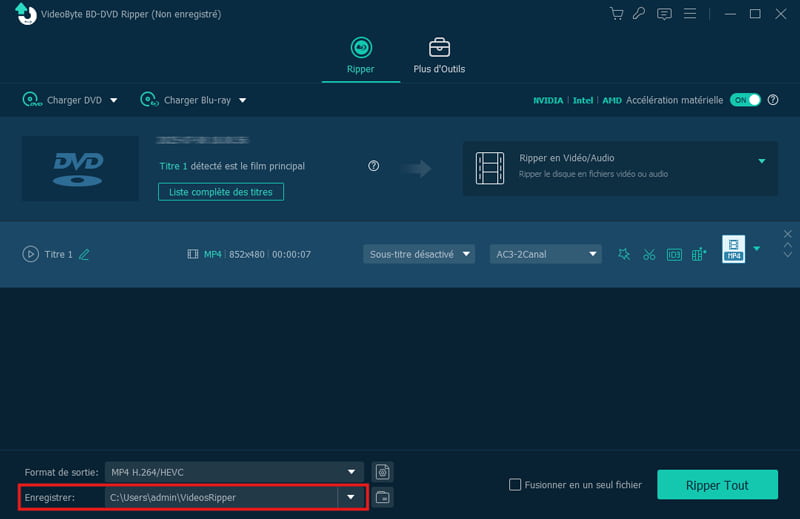Switch to the Plus d'Outils tab
The image size is (800, 519).
[x=439, y=56]
